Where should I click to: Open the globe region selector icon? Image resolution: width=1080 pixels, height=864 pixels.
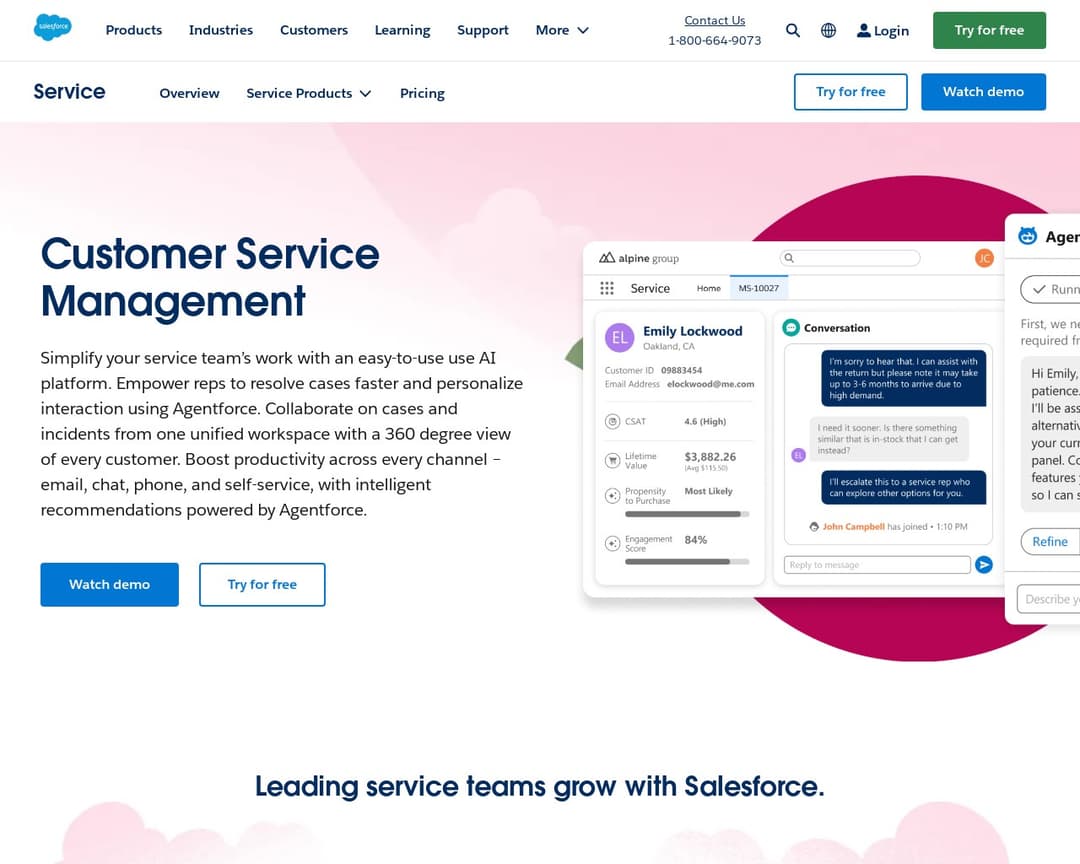coord(829,30)
